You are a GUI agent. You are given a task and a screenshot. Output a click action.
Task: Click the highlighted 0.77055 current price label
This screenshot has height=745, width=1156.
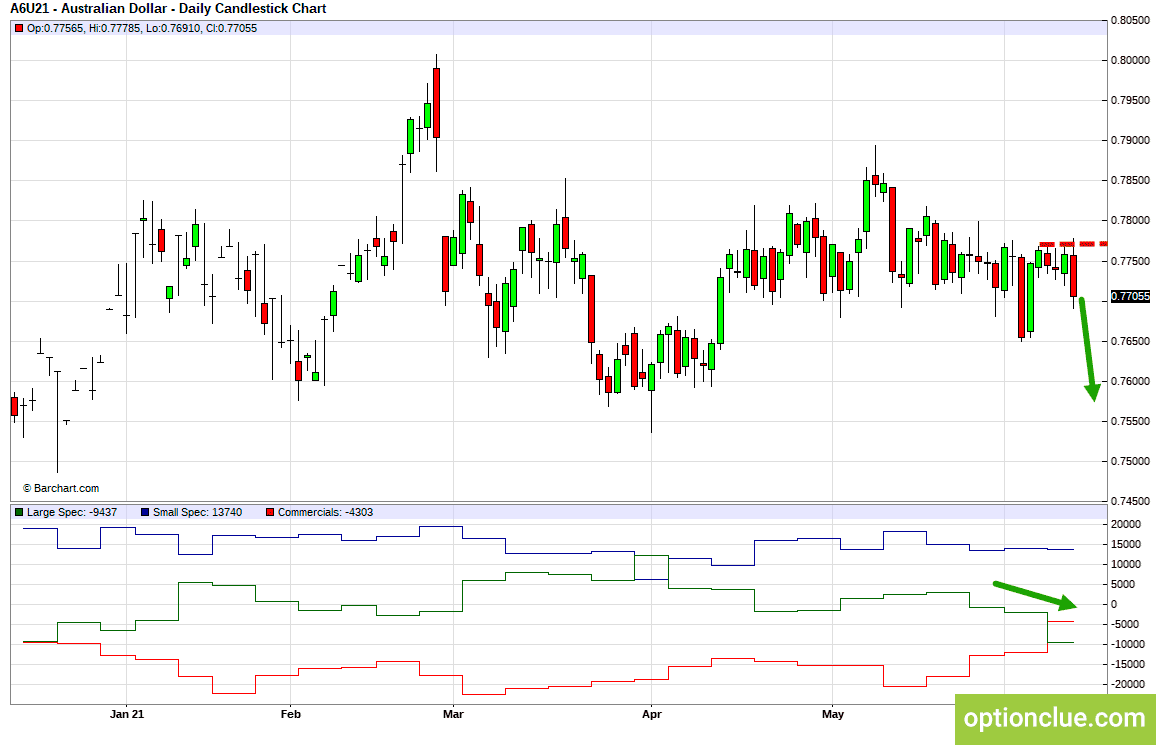tap(1130, 296)
